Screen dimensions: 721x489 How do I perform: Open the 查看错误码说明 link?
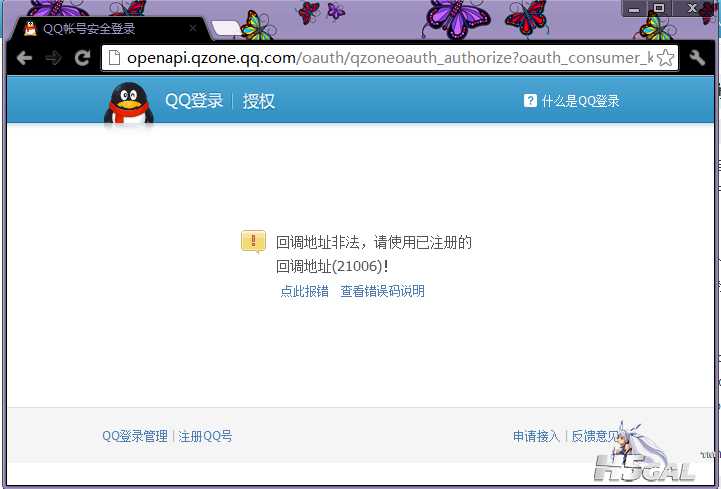382,291
